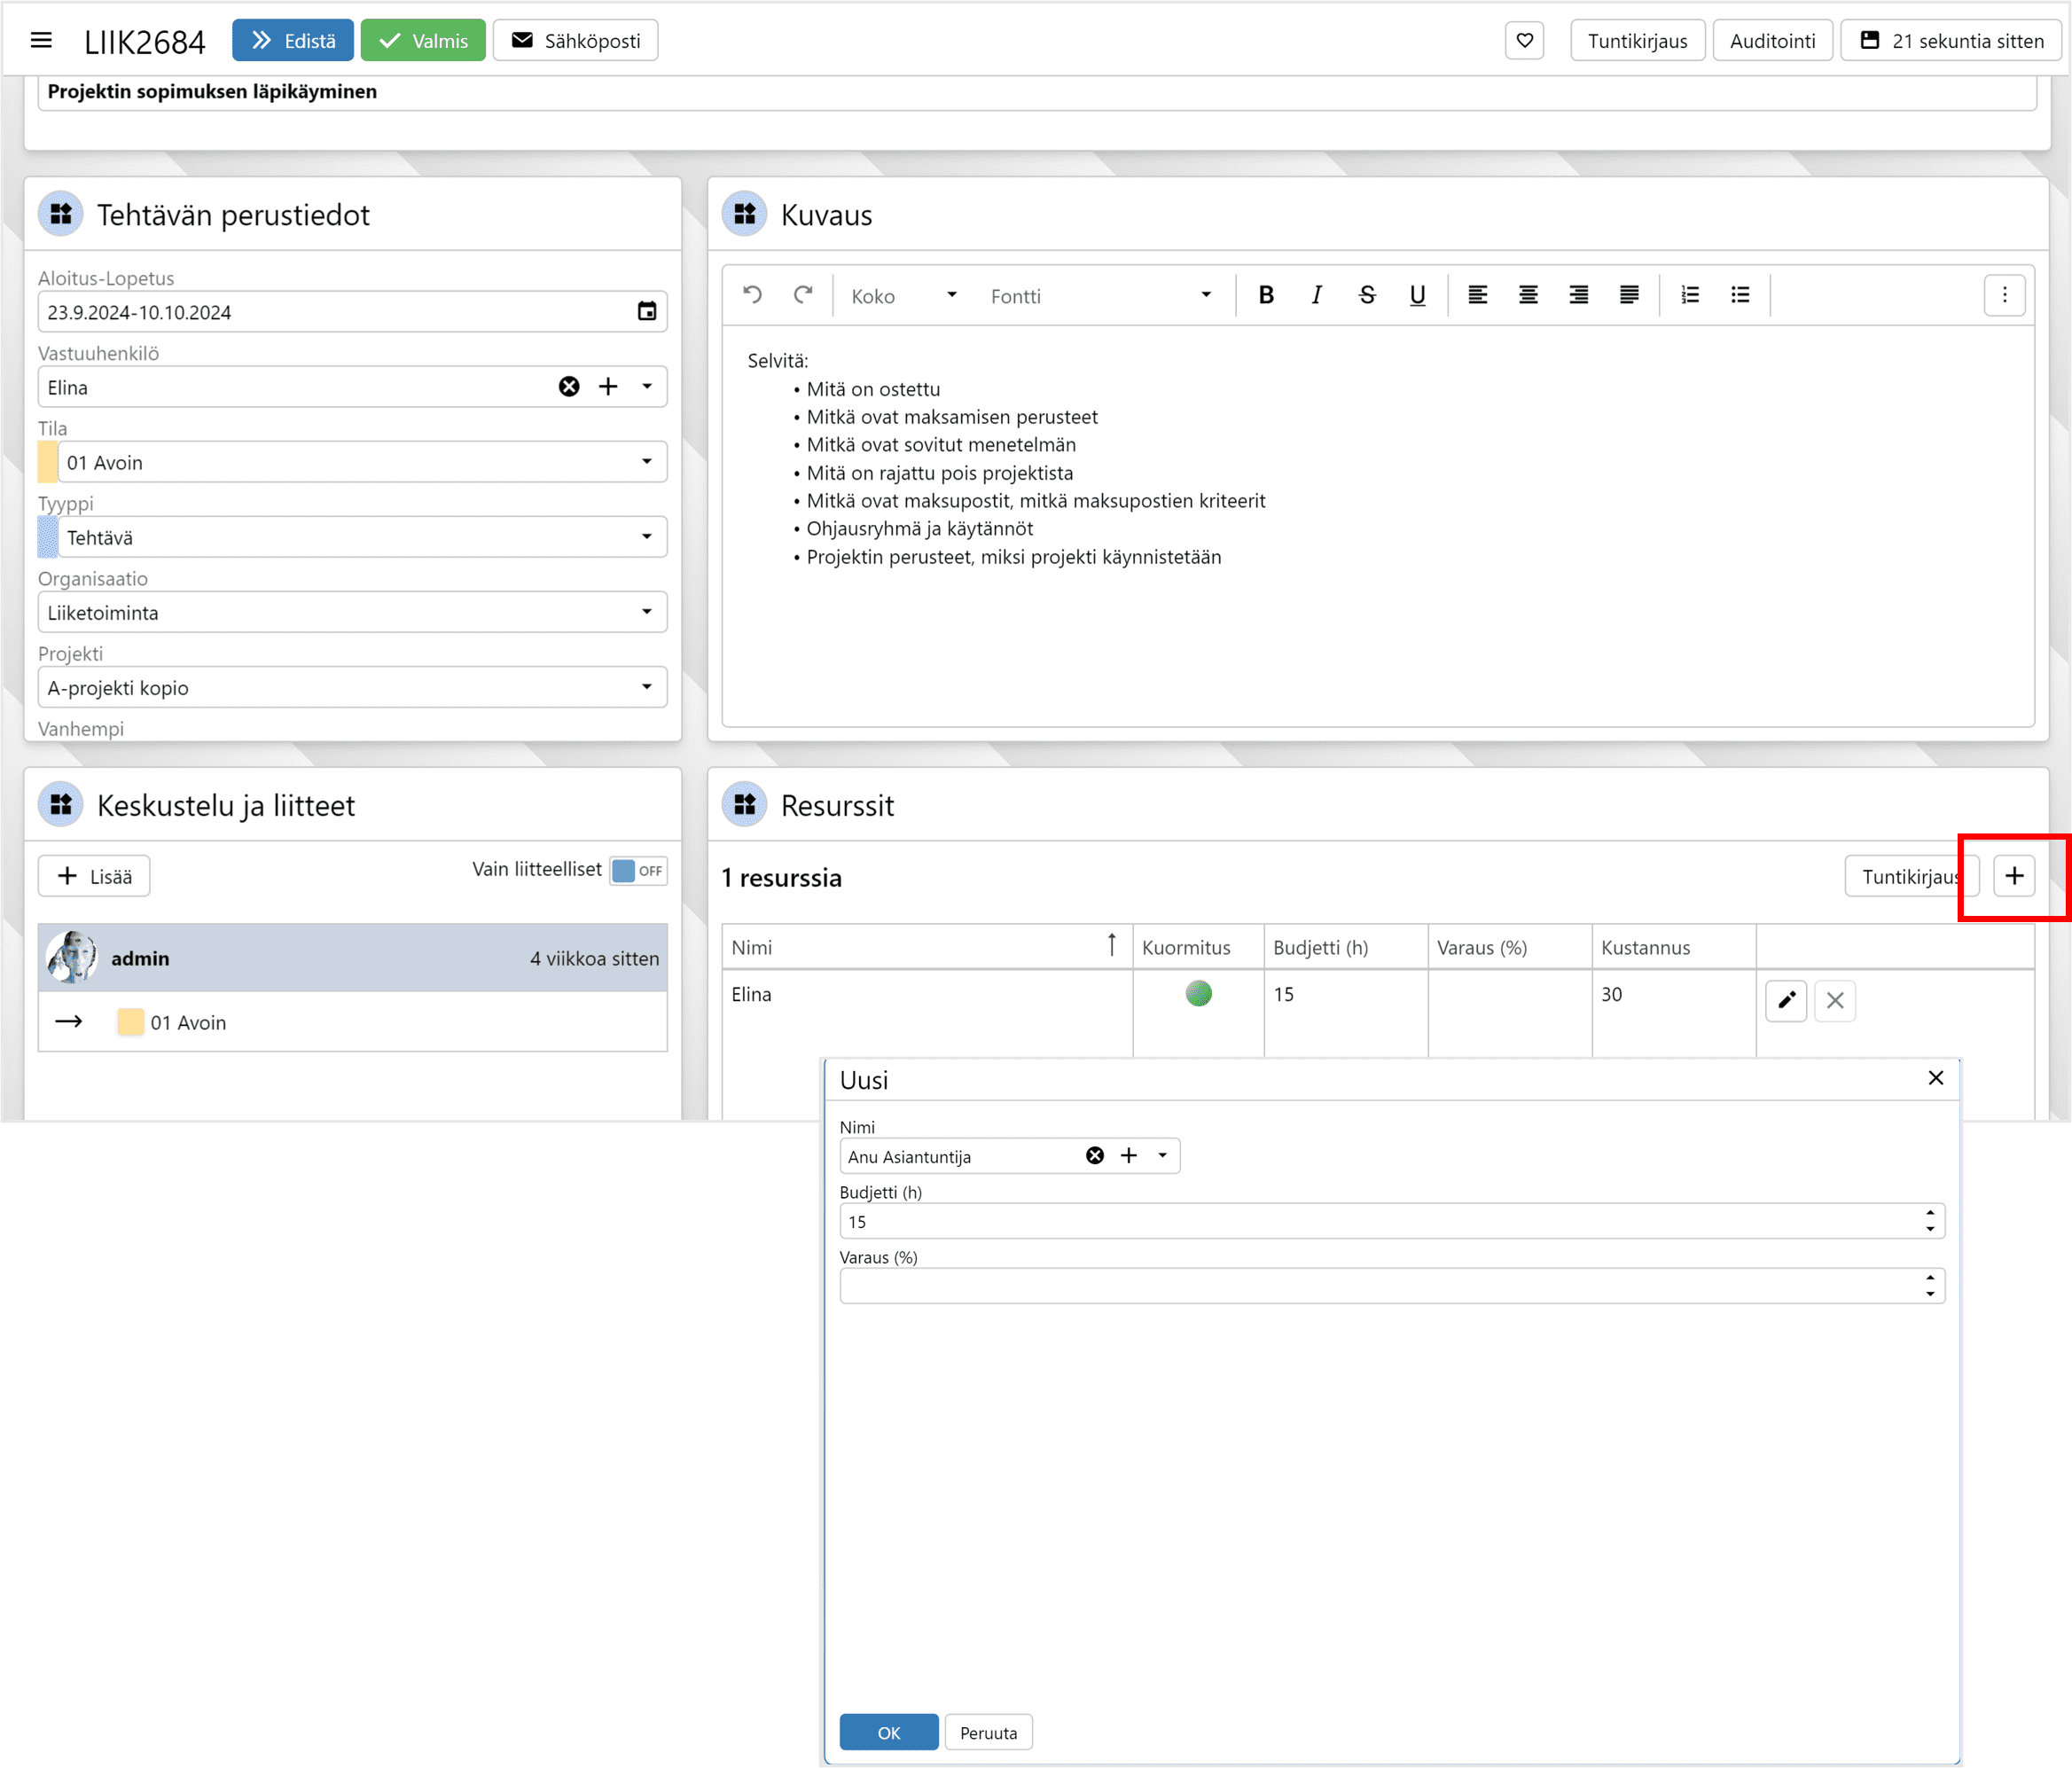Increase the Varaus (%) stepper value
Viewport: 2072px width, 1768px height.
(1930, 1278)
